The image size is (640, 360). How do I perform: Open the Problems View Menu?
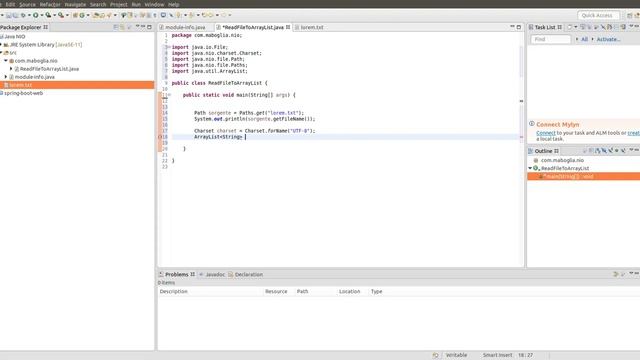point(631,273)
